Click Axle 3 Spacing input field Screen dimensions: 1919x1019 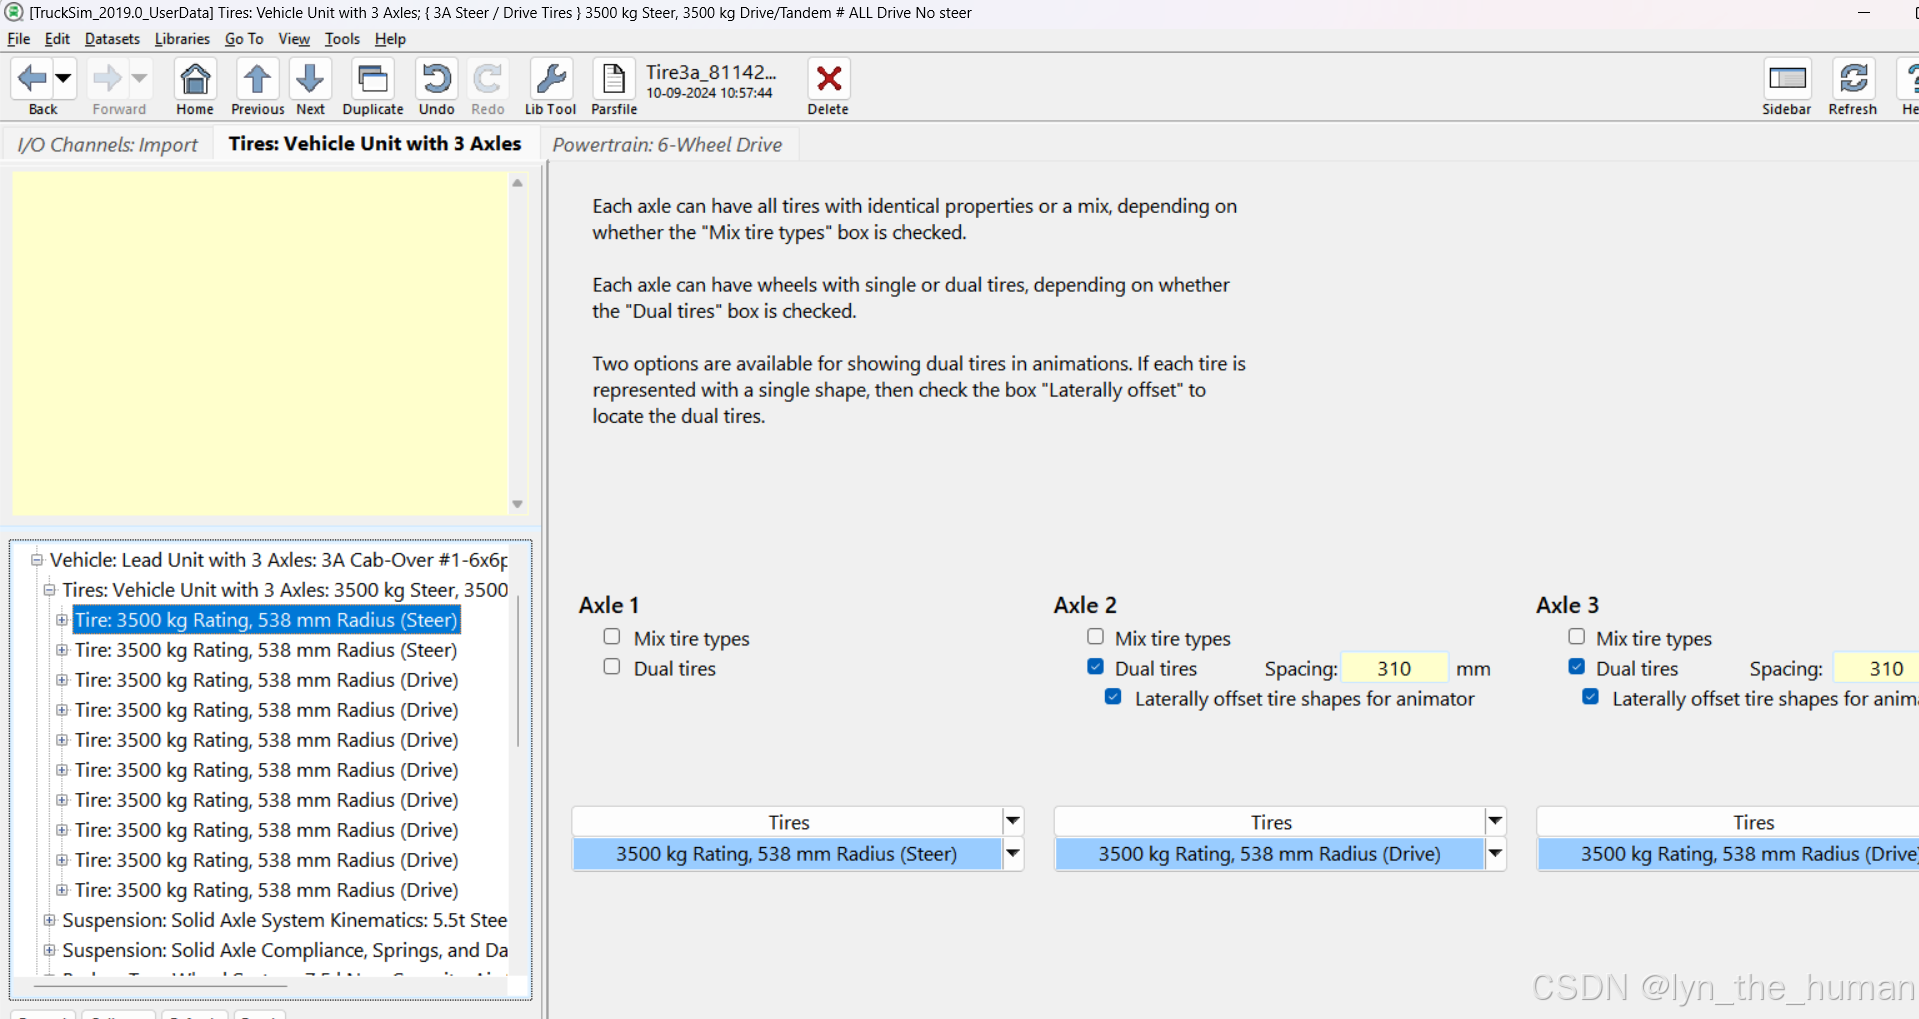pyautogui.click(x=1877, y=668)
